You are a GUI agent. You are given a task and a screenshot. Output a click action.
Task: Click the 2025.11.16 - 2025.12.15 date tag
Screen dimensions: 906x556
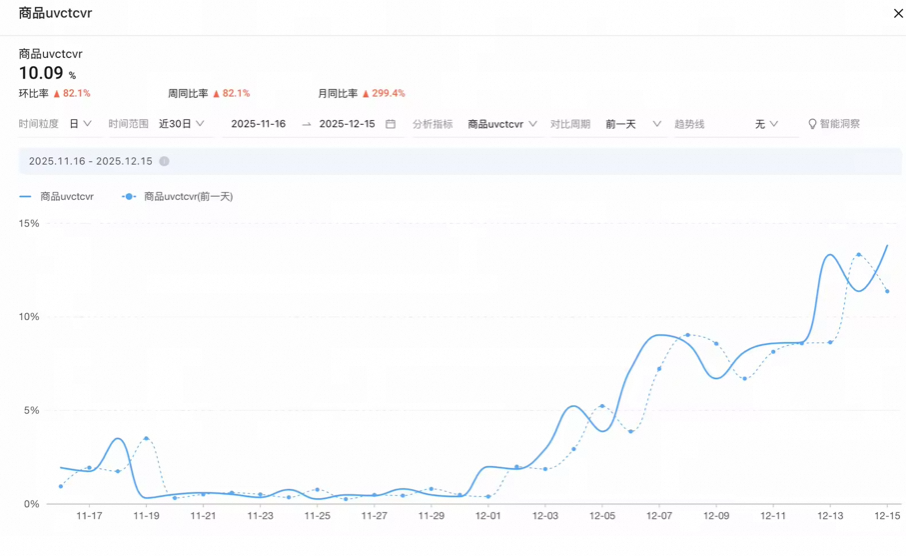coord(90,161)
